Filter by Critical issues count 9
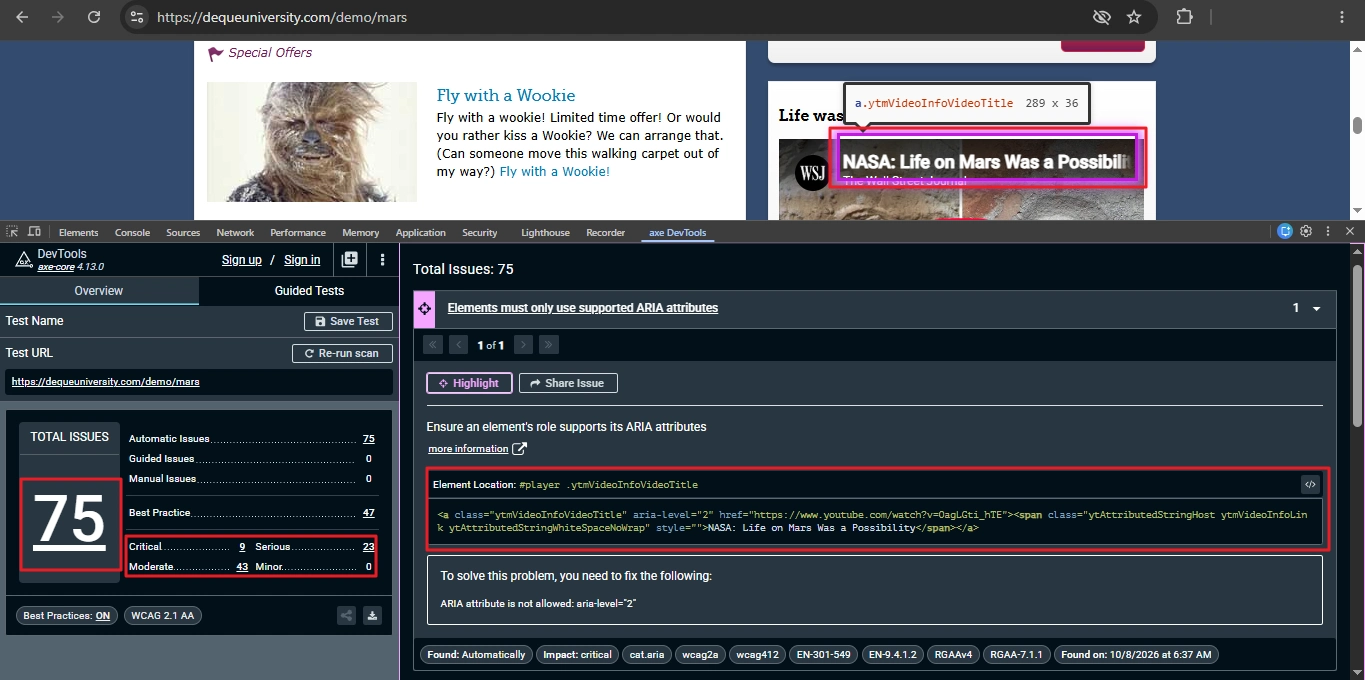This screenshot has height=680, width=1365. (242, 547)
